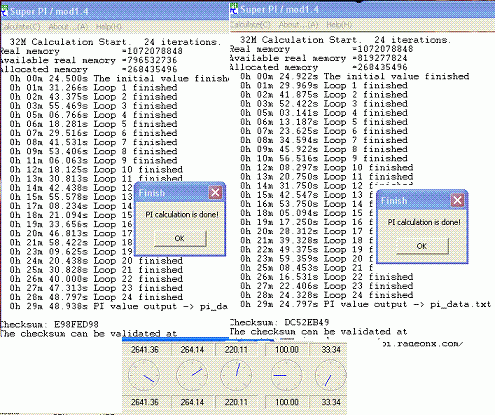The height and width of the screenshot is (415, 495).
Task: Select the 2641.36 readout above its dial
Action: point(145,350)
